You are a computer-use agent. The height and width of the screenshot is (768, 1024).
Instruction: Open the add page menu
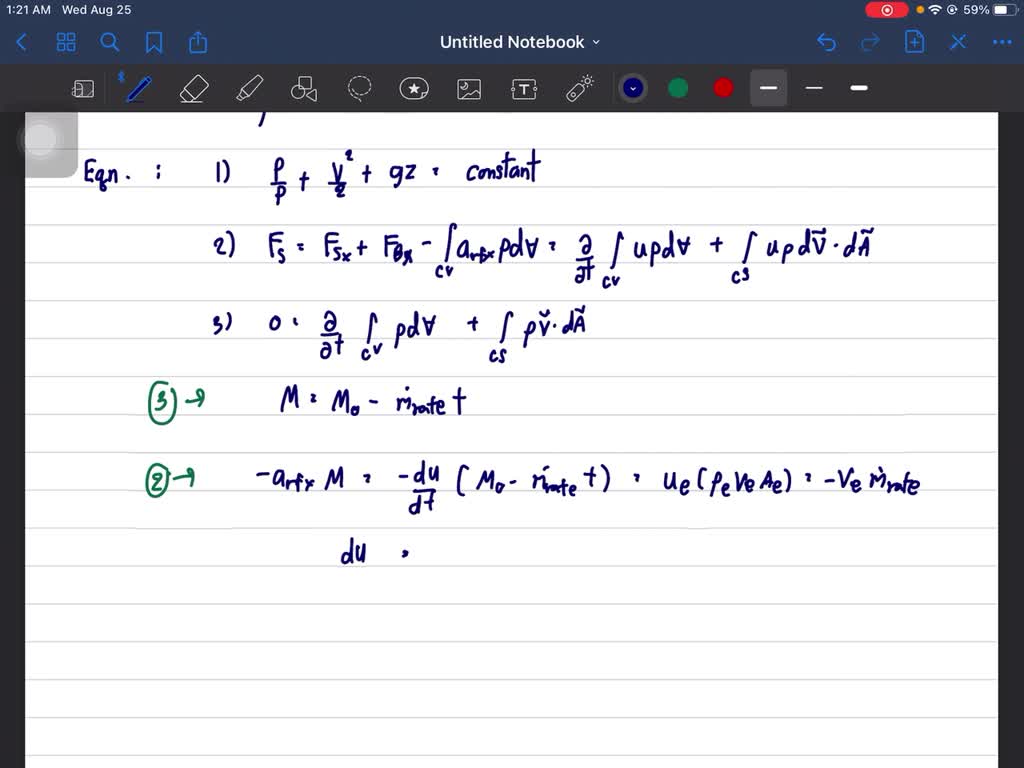click(914, 42)
